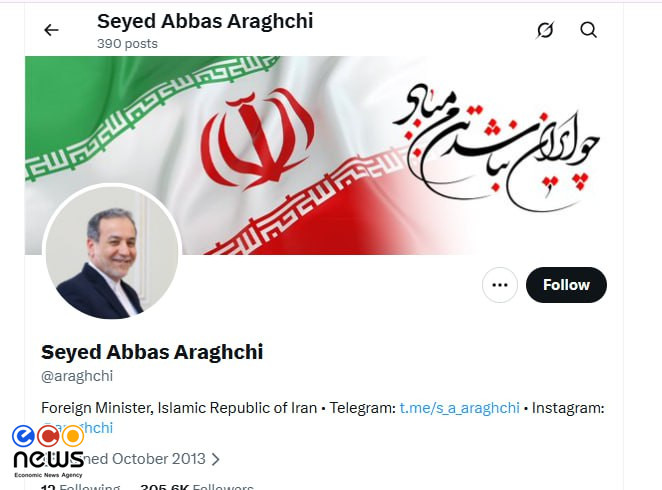Click the 390 posts count
This screenshot has height=490, width=662.
click(127, 43)
